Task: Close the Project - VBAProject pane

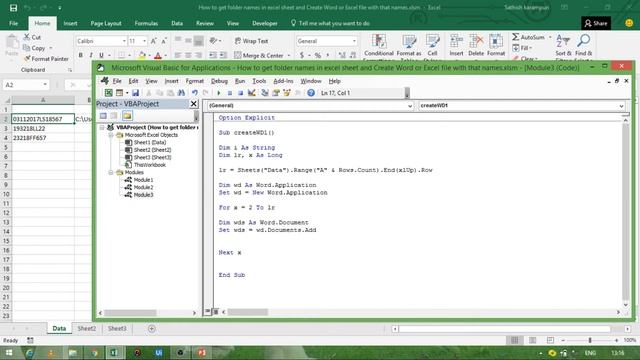Action: [194, 104]
